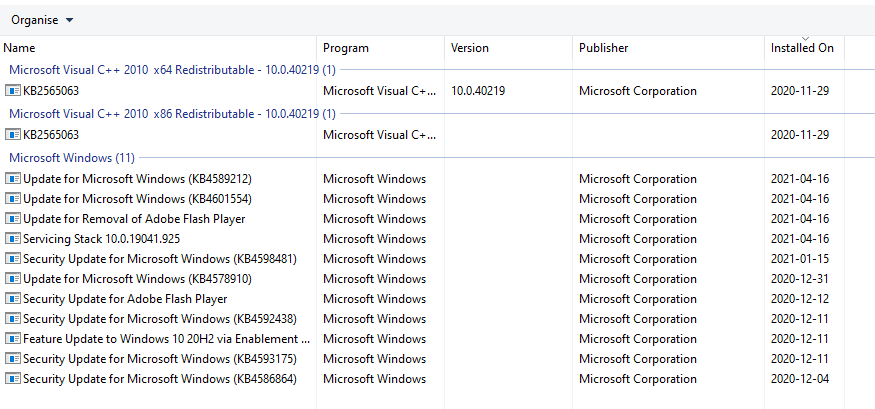Image resolution: width=875 pixels, height=409 pixels.
Task: Select the x86 KB2565063 entry name
Action: tap(51, 134)
